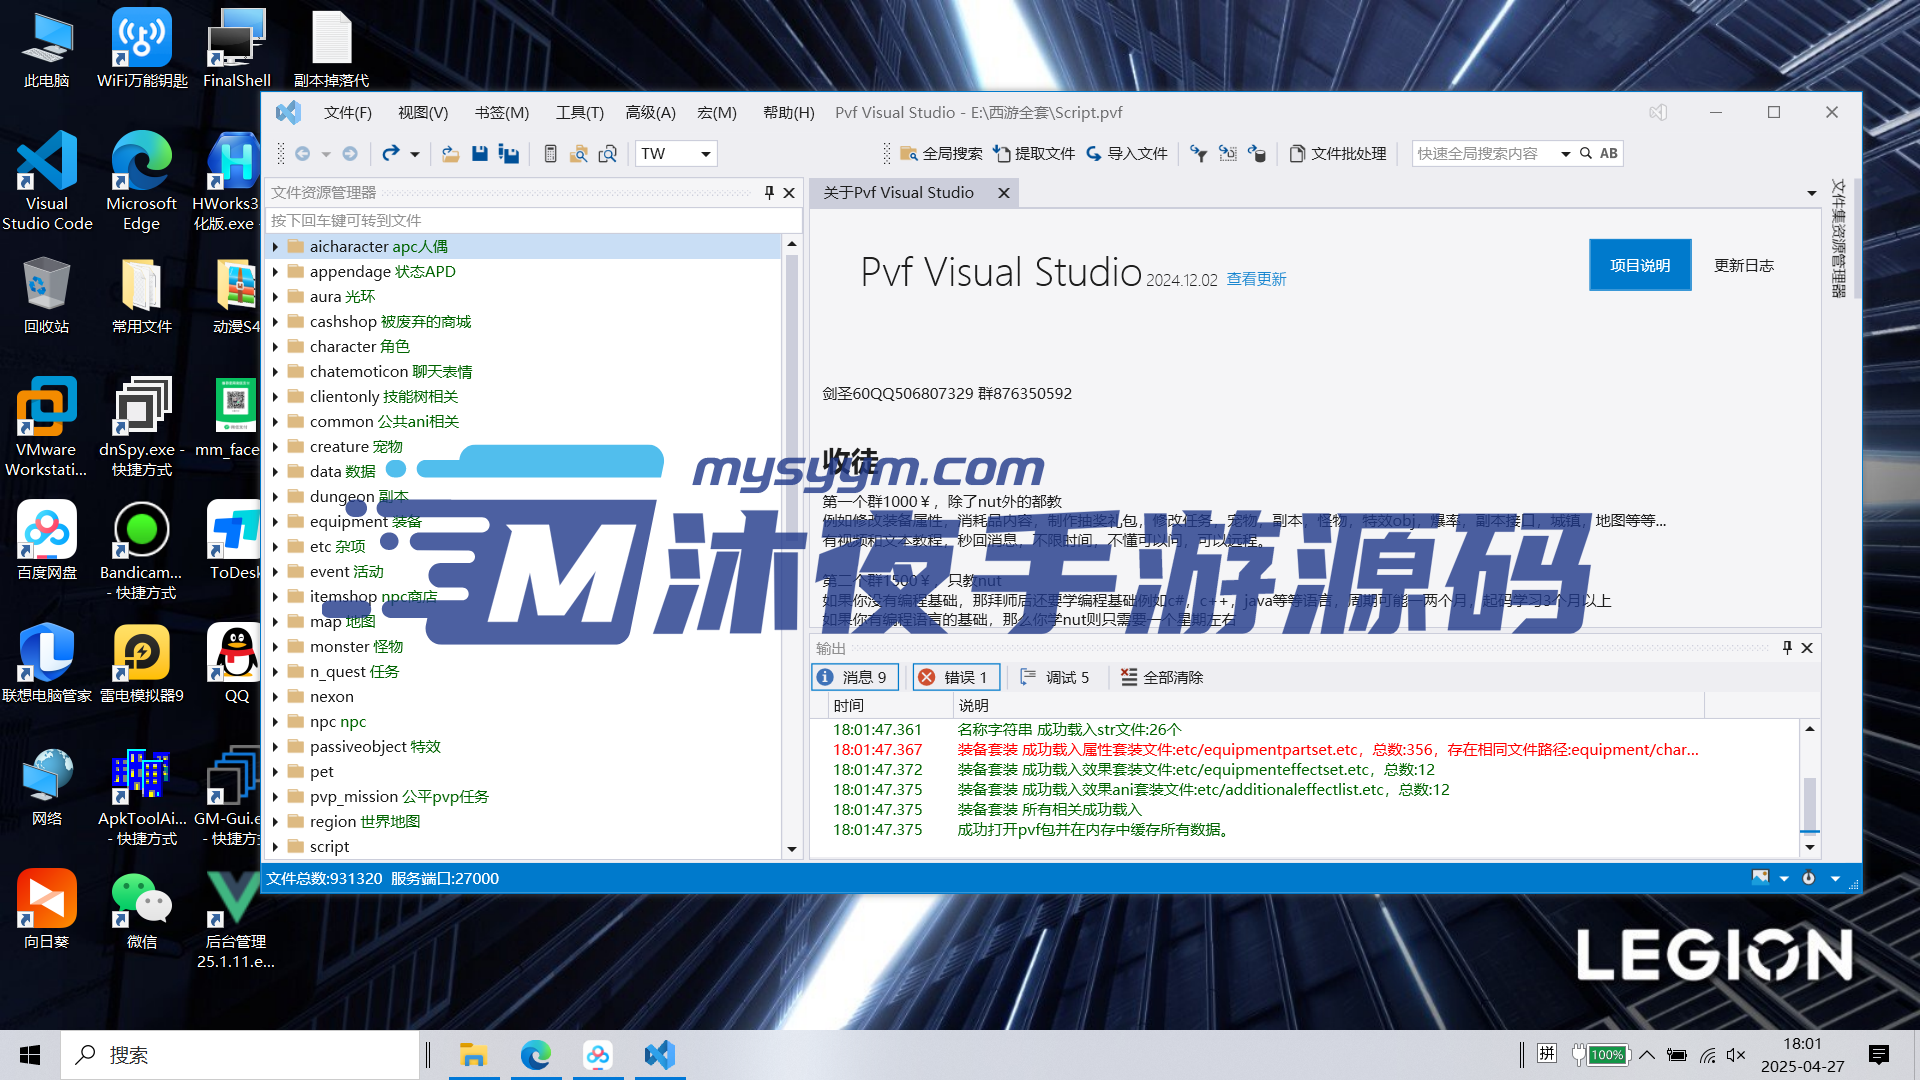The width and height of the screenshot is (1920, 1080).
Task: Expand the quick search scope dropdown
Action: tap(1566, 153)
